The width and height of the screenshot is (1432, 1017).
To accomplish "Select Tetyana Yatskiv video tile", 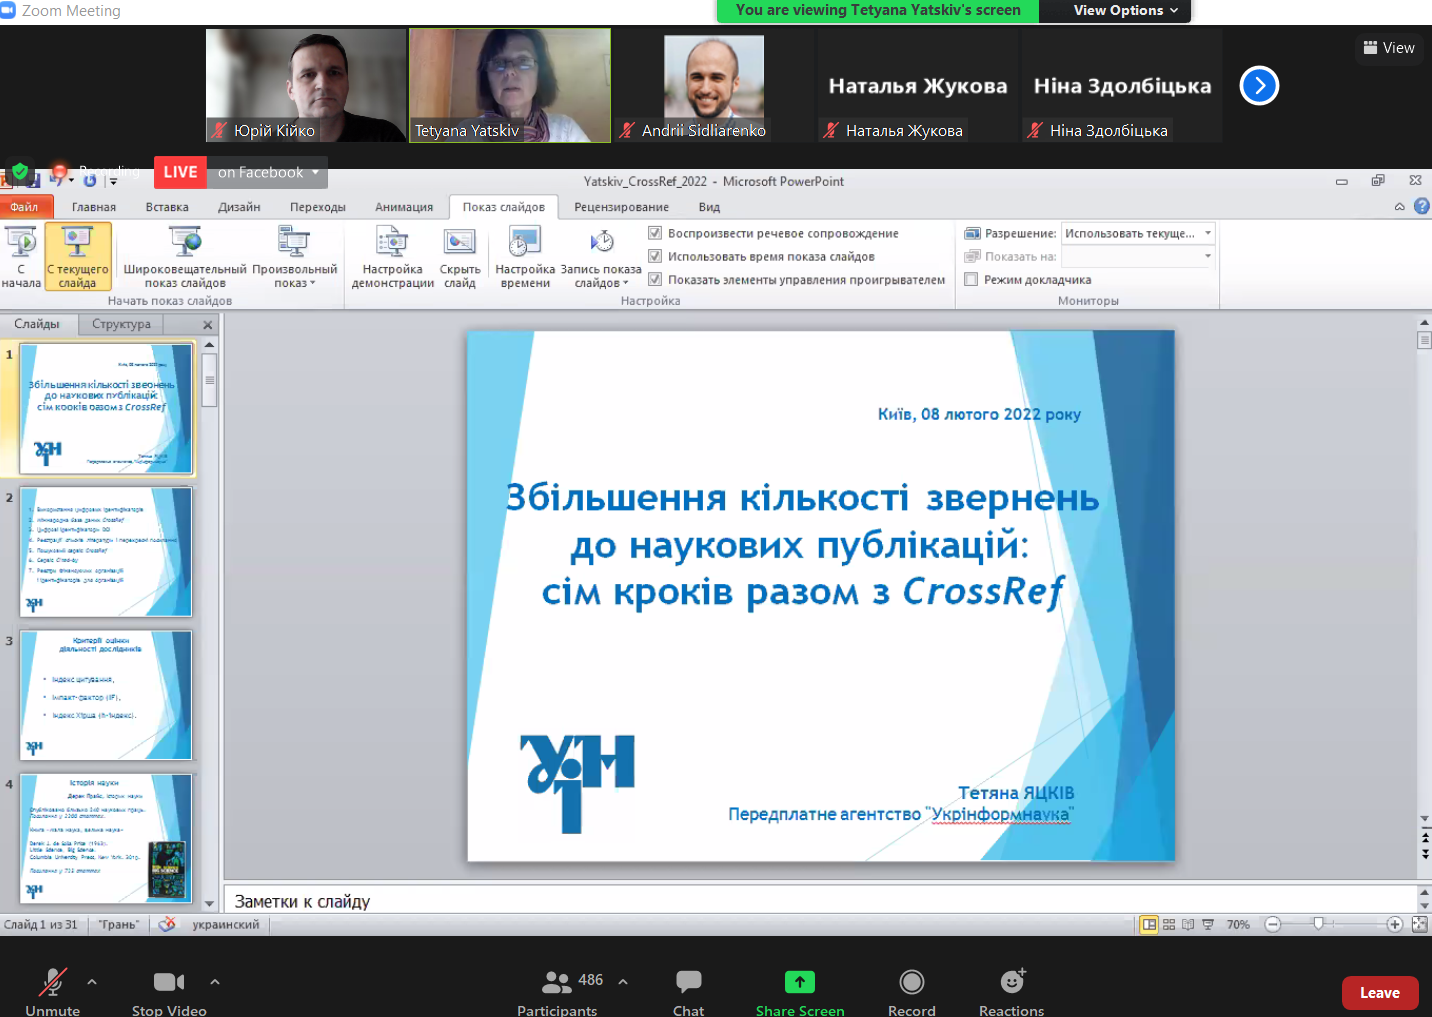I will click(510, 85).
